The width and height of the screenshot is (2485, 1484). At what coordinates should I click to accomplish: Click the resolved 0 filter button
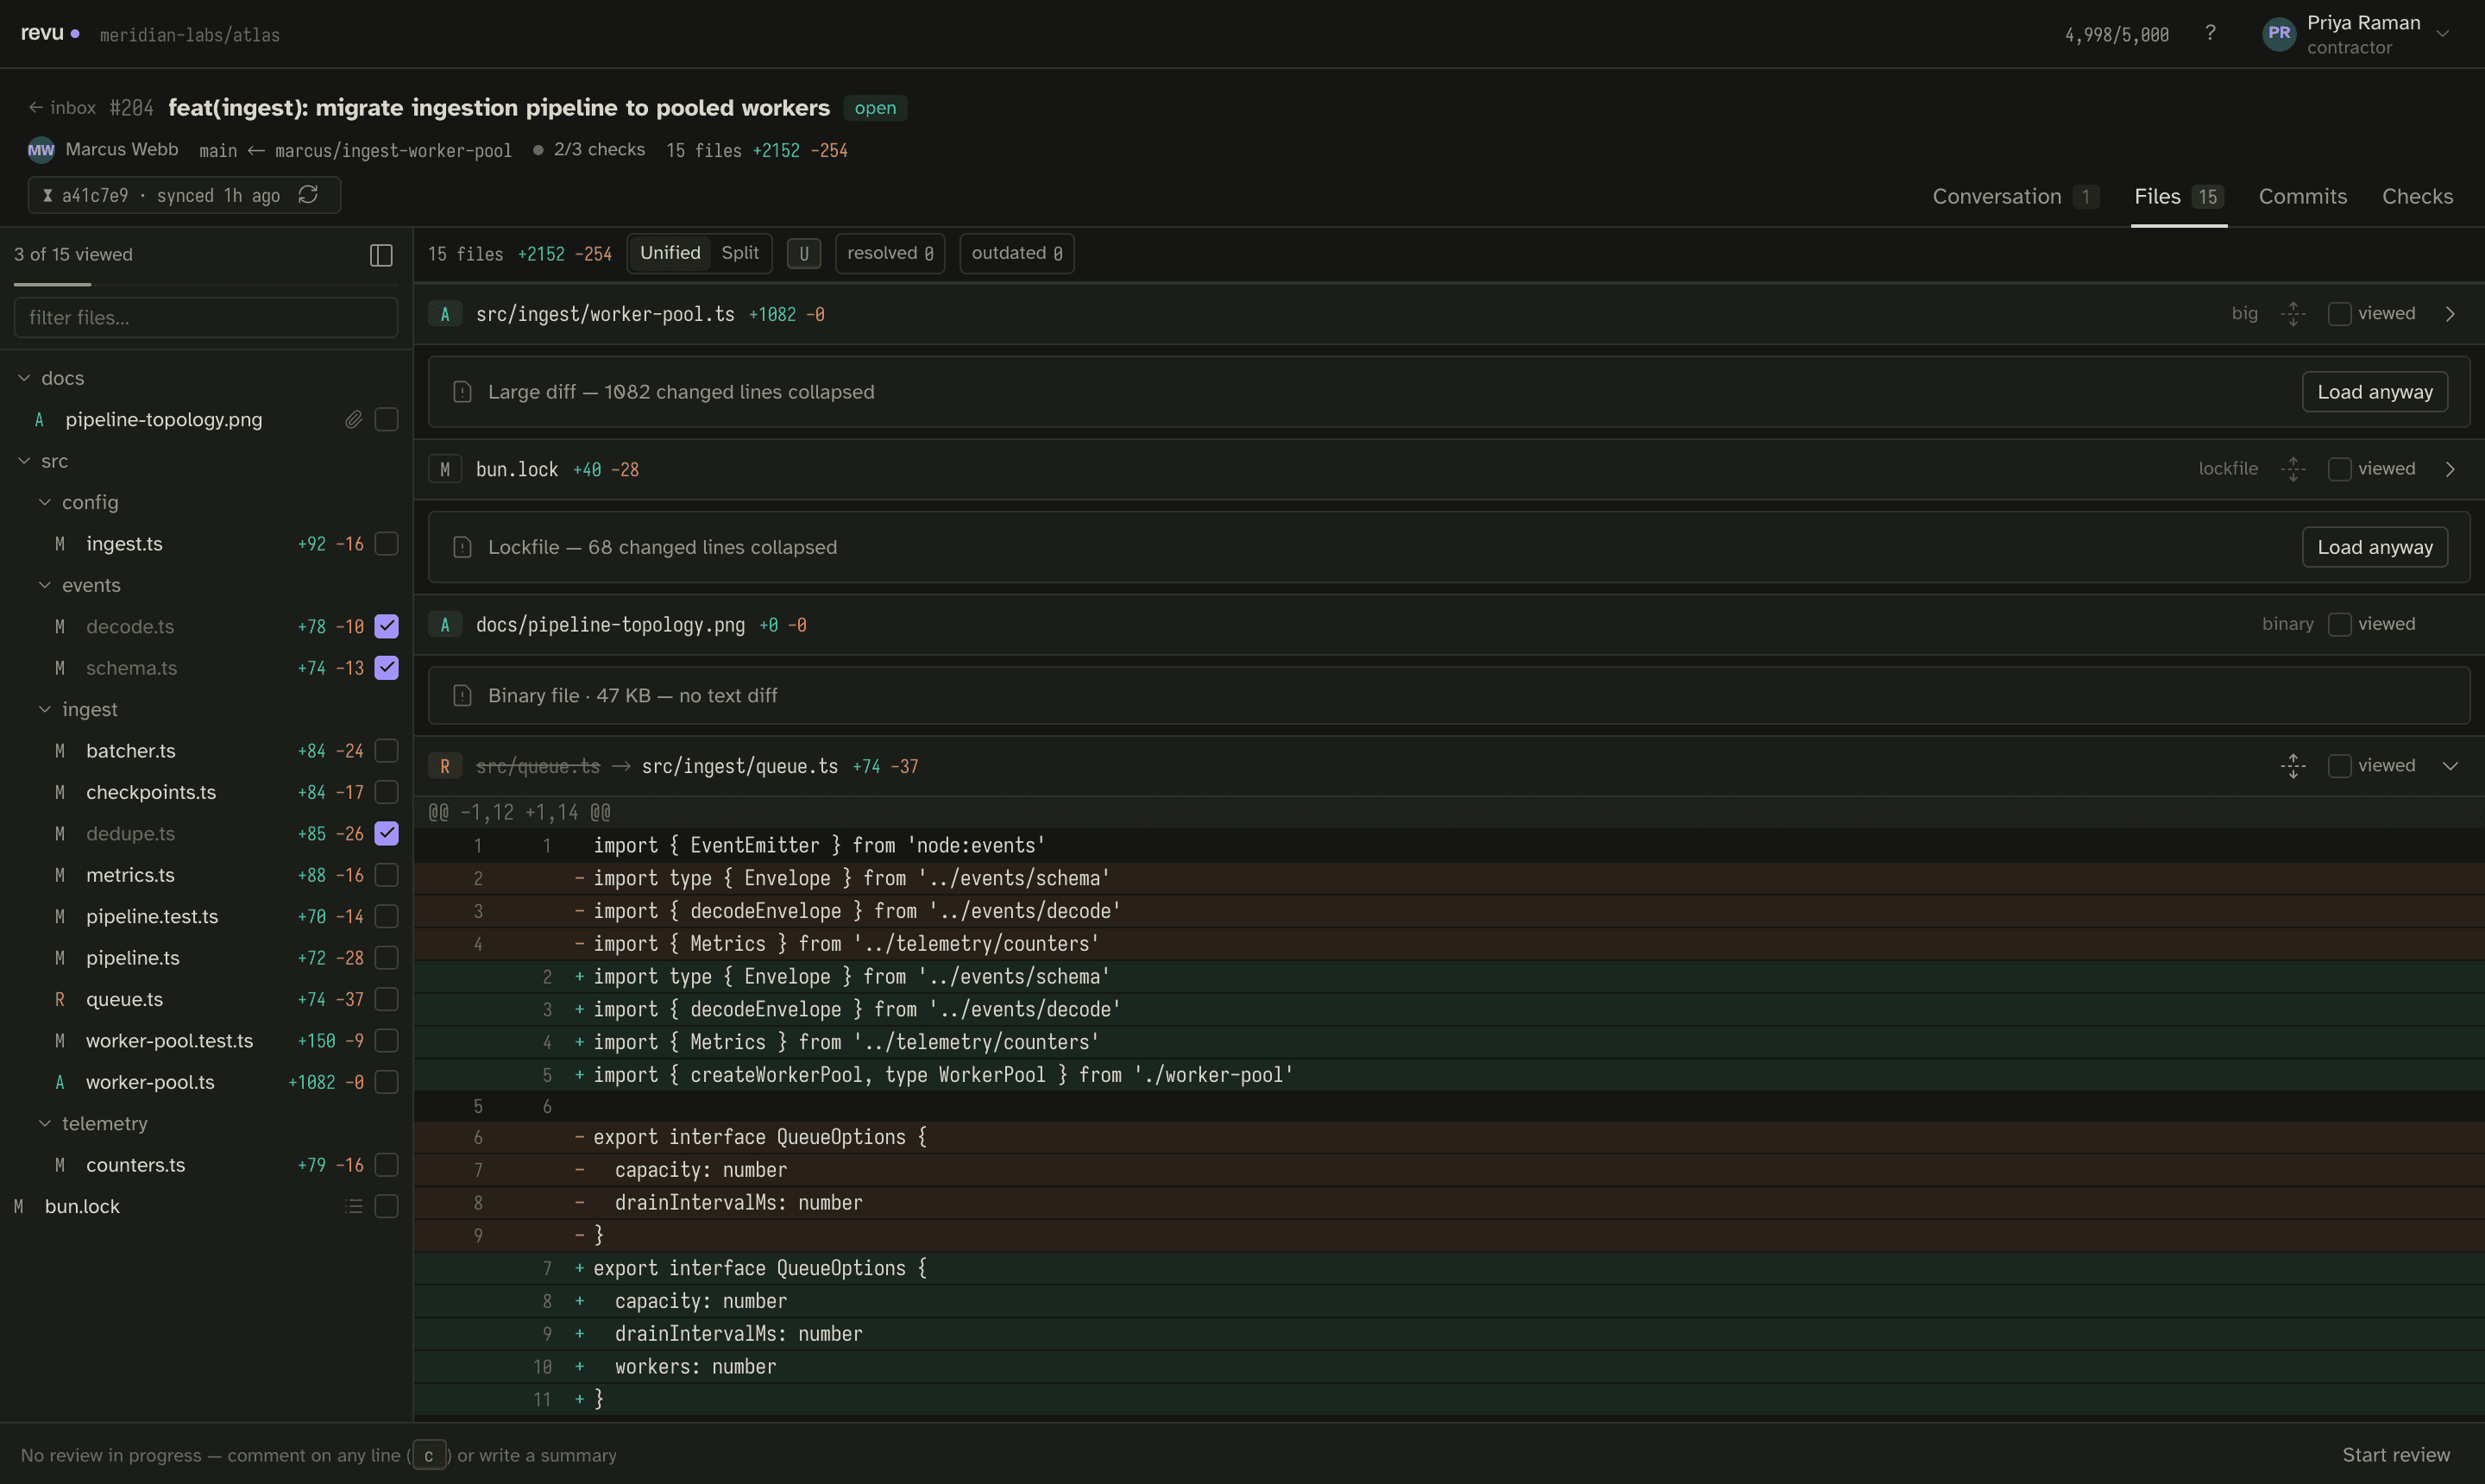[x=890, y=254]
